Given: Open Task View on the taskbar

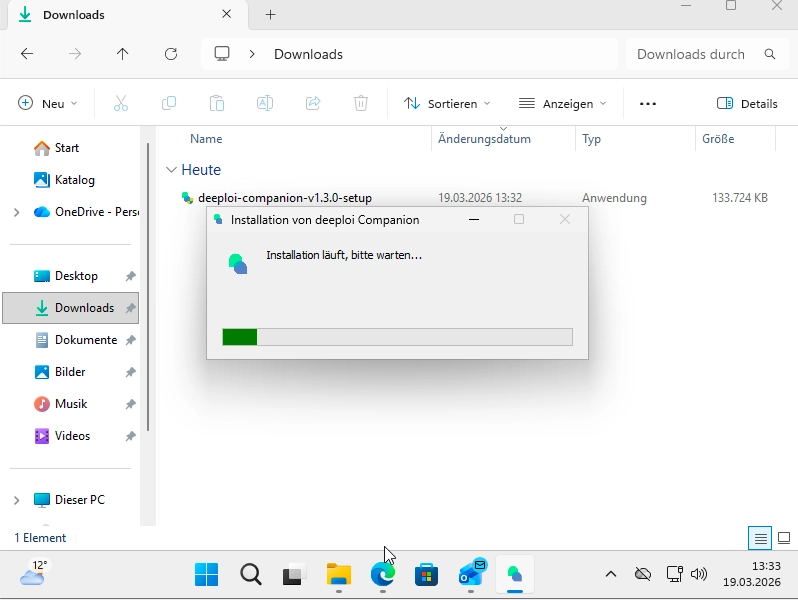Looking at the screenshot, I should tap(295, 575).
